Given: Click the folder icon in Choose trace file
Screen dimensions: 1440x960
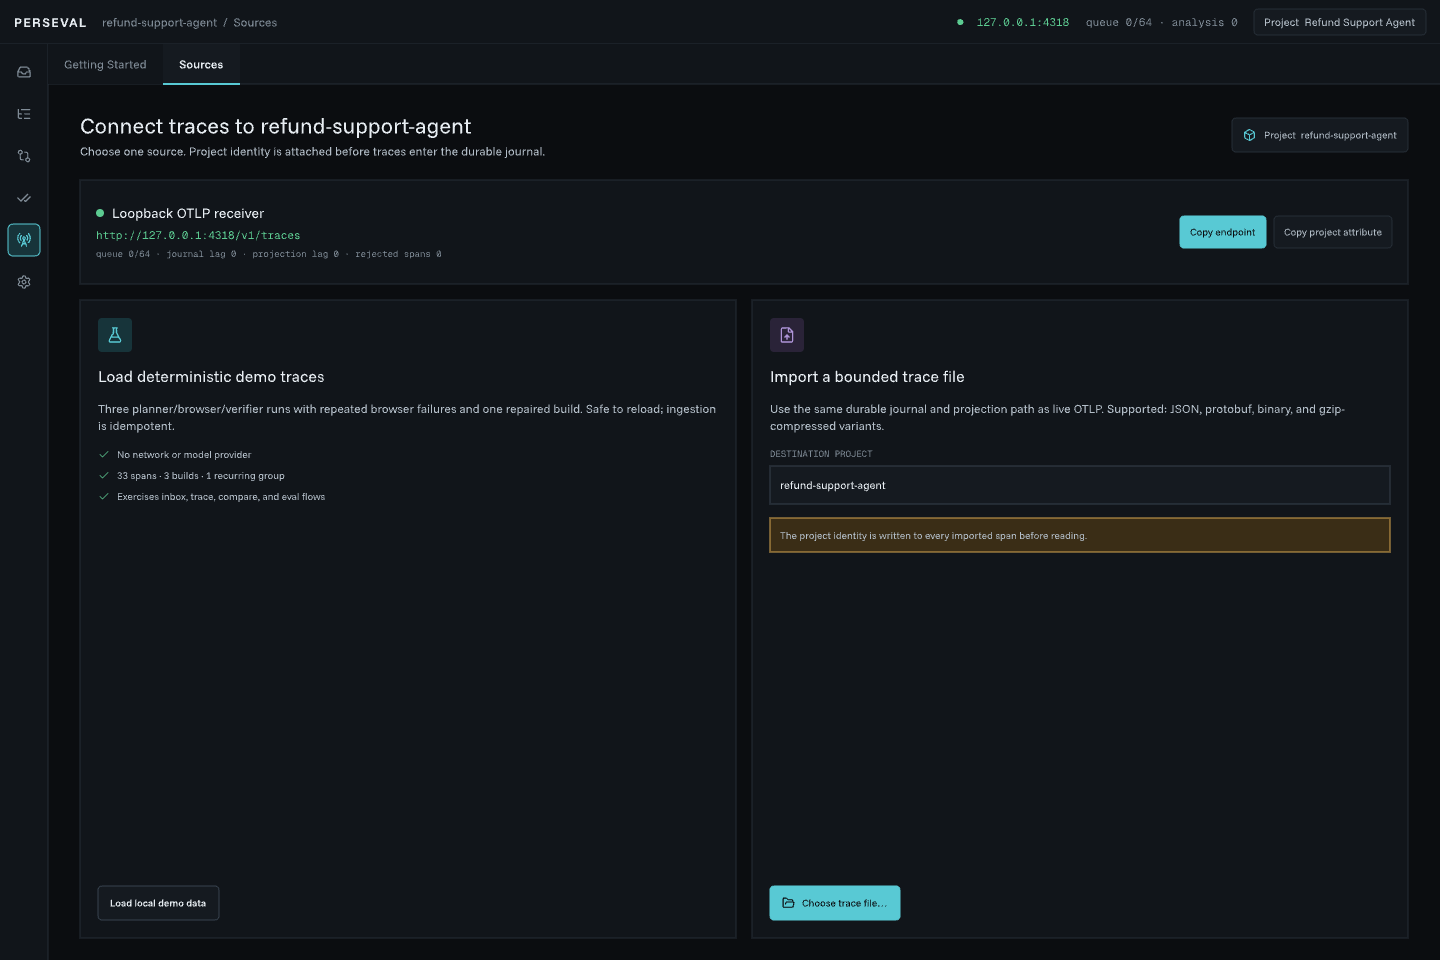Looking at the screenshot, I should pyautogui.click(x=788, y=903).
